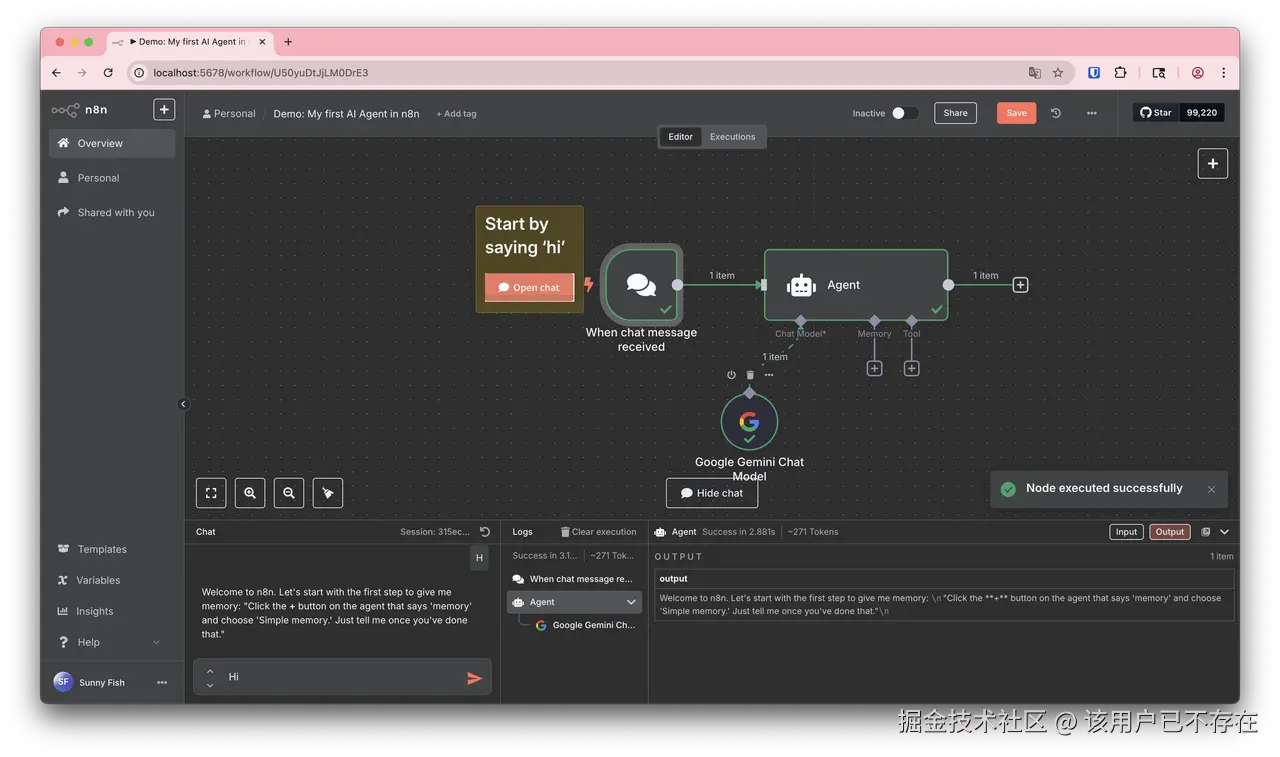
Task: Open the add node panel plus button
Action: tap(1212, 163)
